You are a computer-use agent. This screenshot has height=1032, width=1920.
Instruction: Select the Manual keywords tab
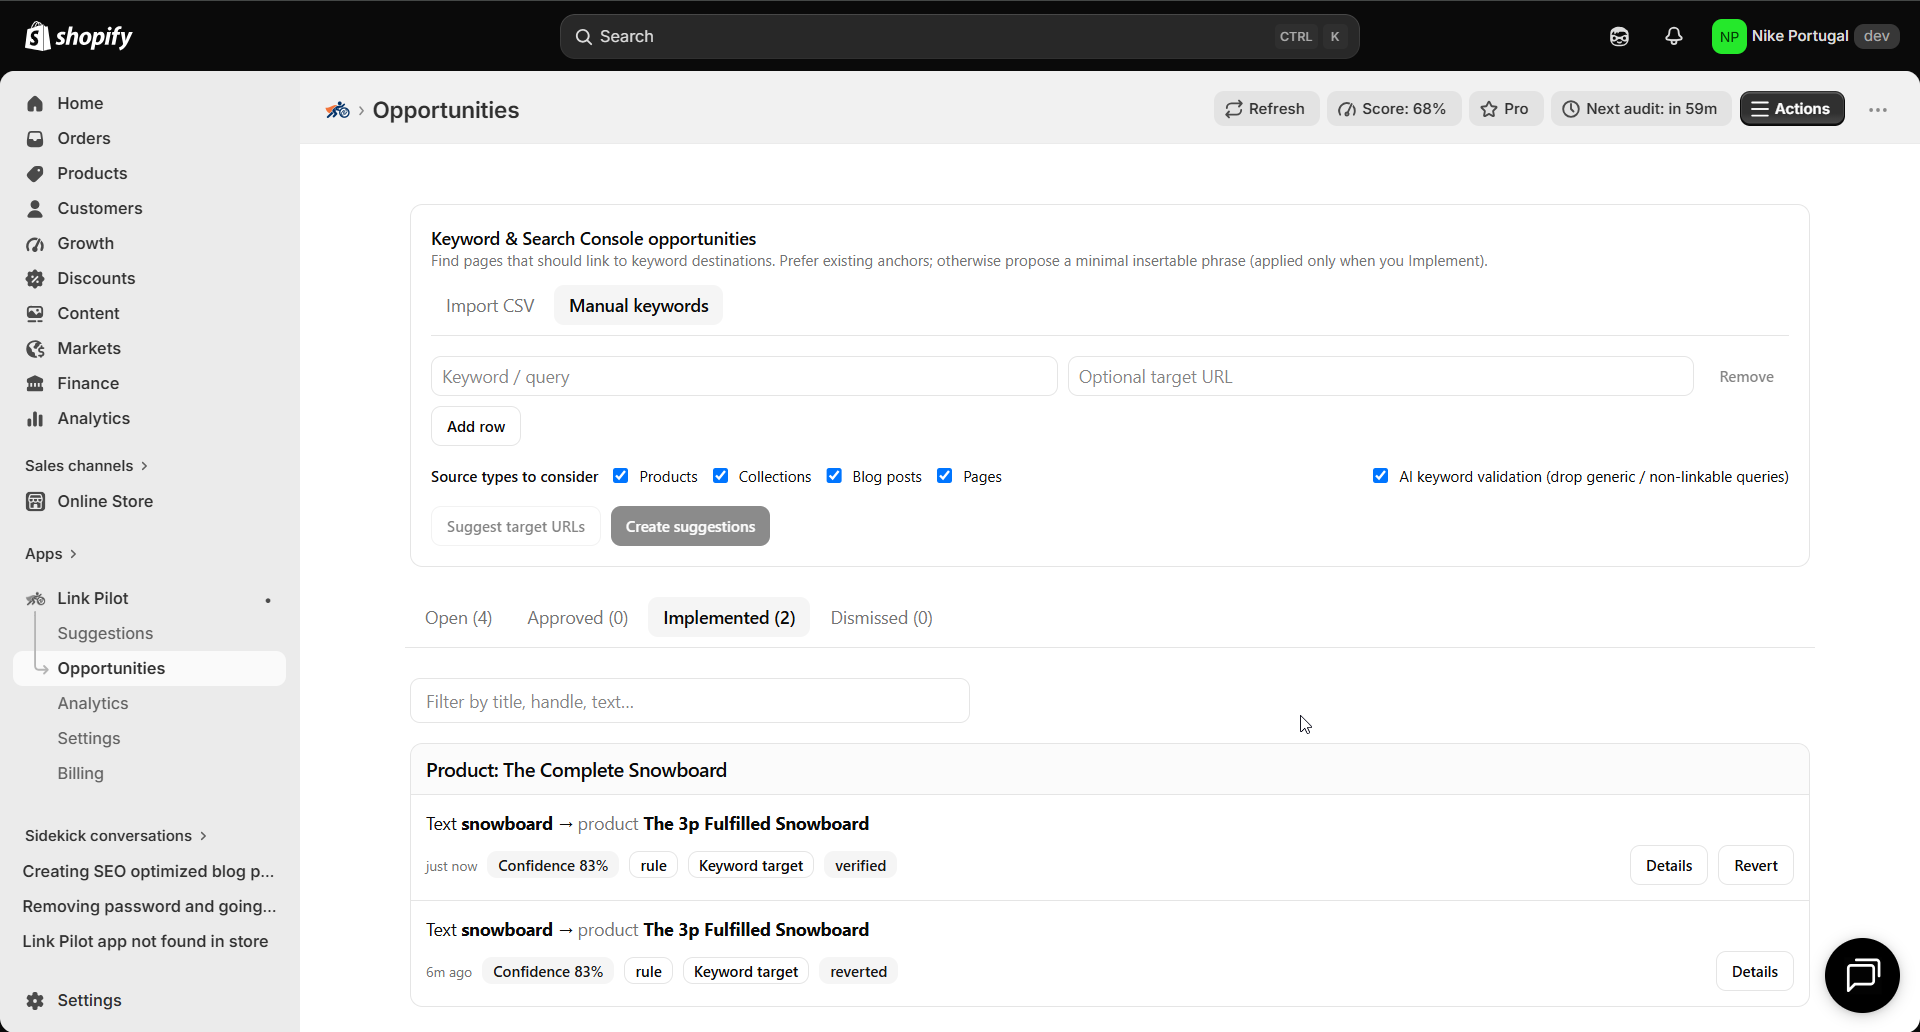639,306
